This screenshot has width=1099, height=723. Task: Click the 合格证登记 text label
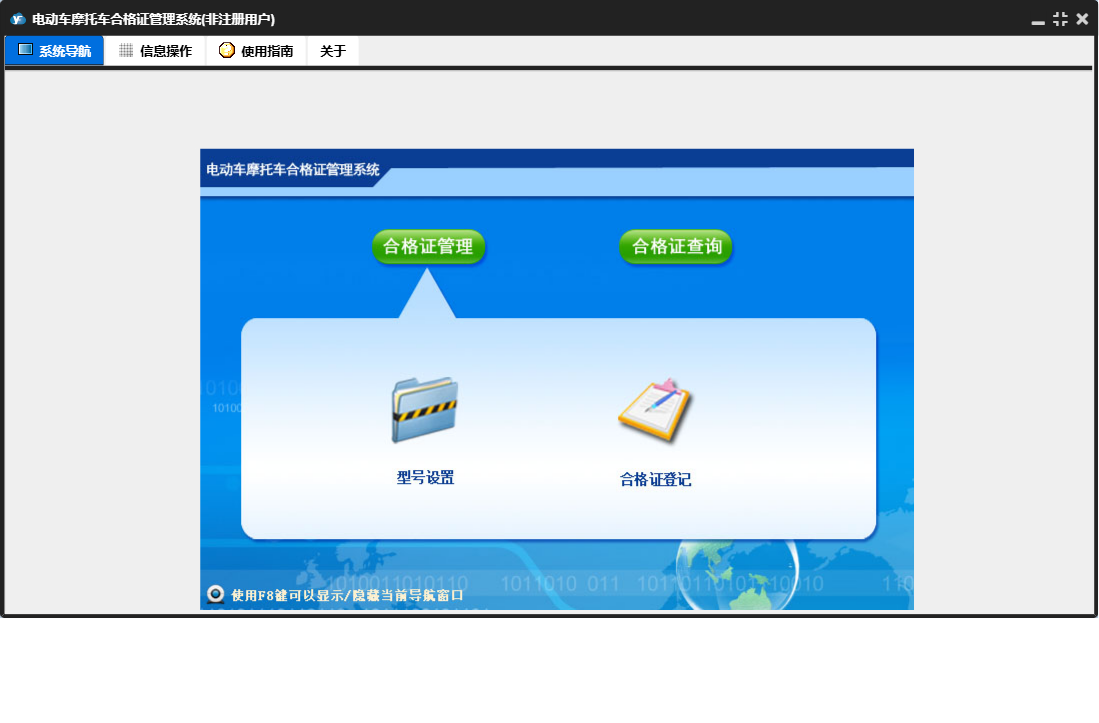pyautogui.click(x=655, y=479)
